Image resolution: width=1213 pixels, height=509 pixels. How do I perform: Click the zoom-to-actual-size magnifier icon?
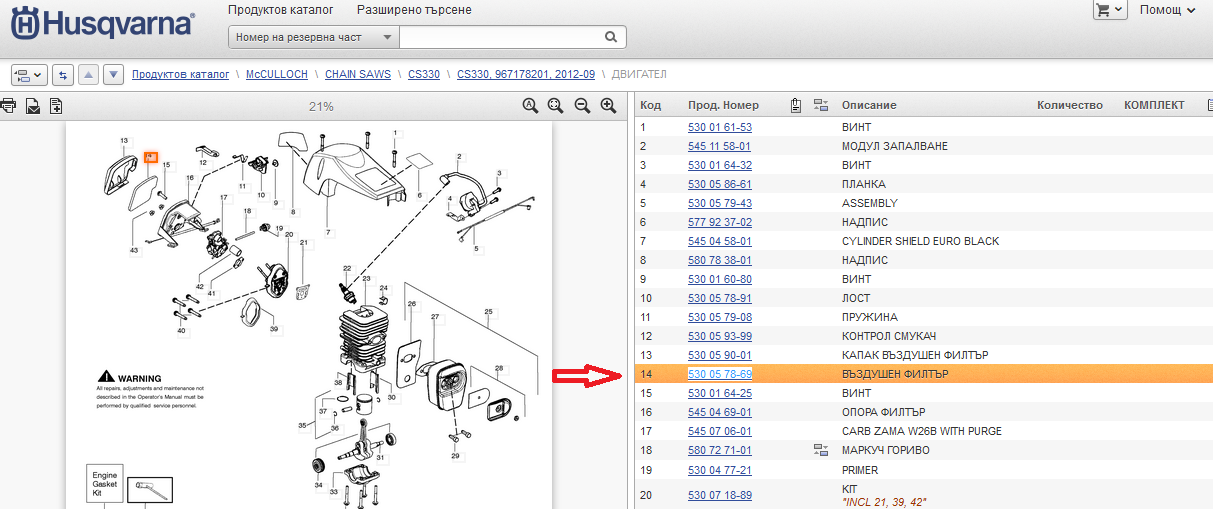pos(530,106)
